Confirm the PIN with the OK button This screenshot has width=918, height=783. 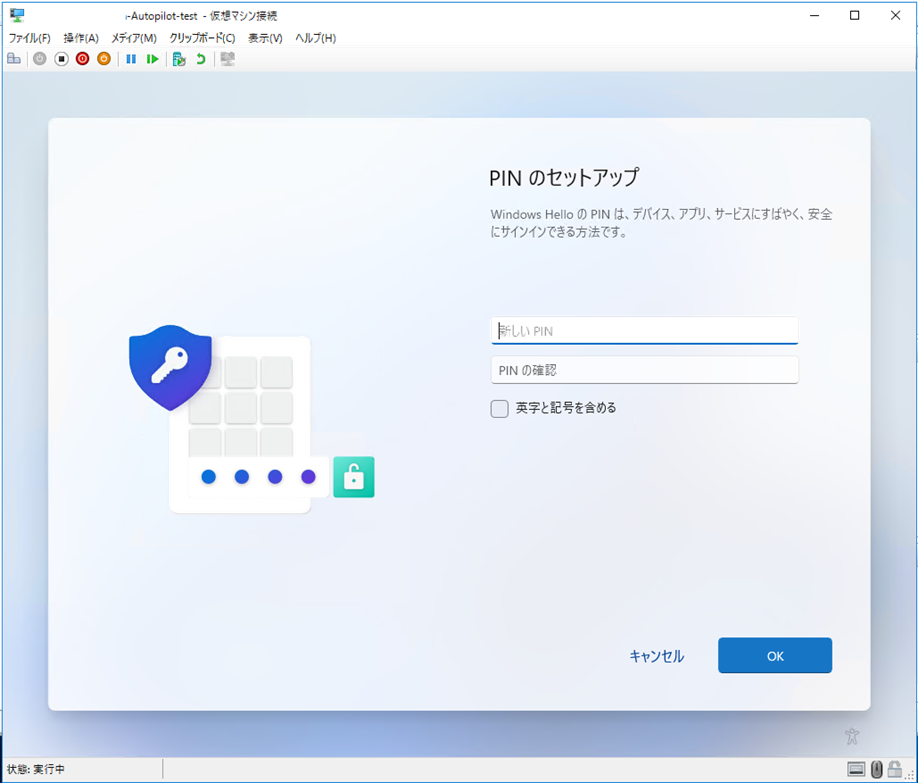(x=775, y=655)
